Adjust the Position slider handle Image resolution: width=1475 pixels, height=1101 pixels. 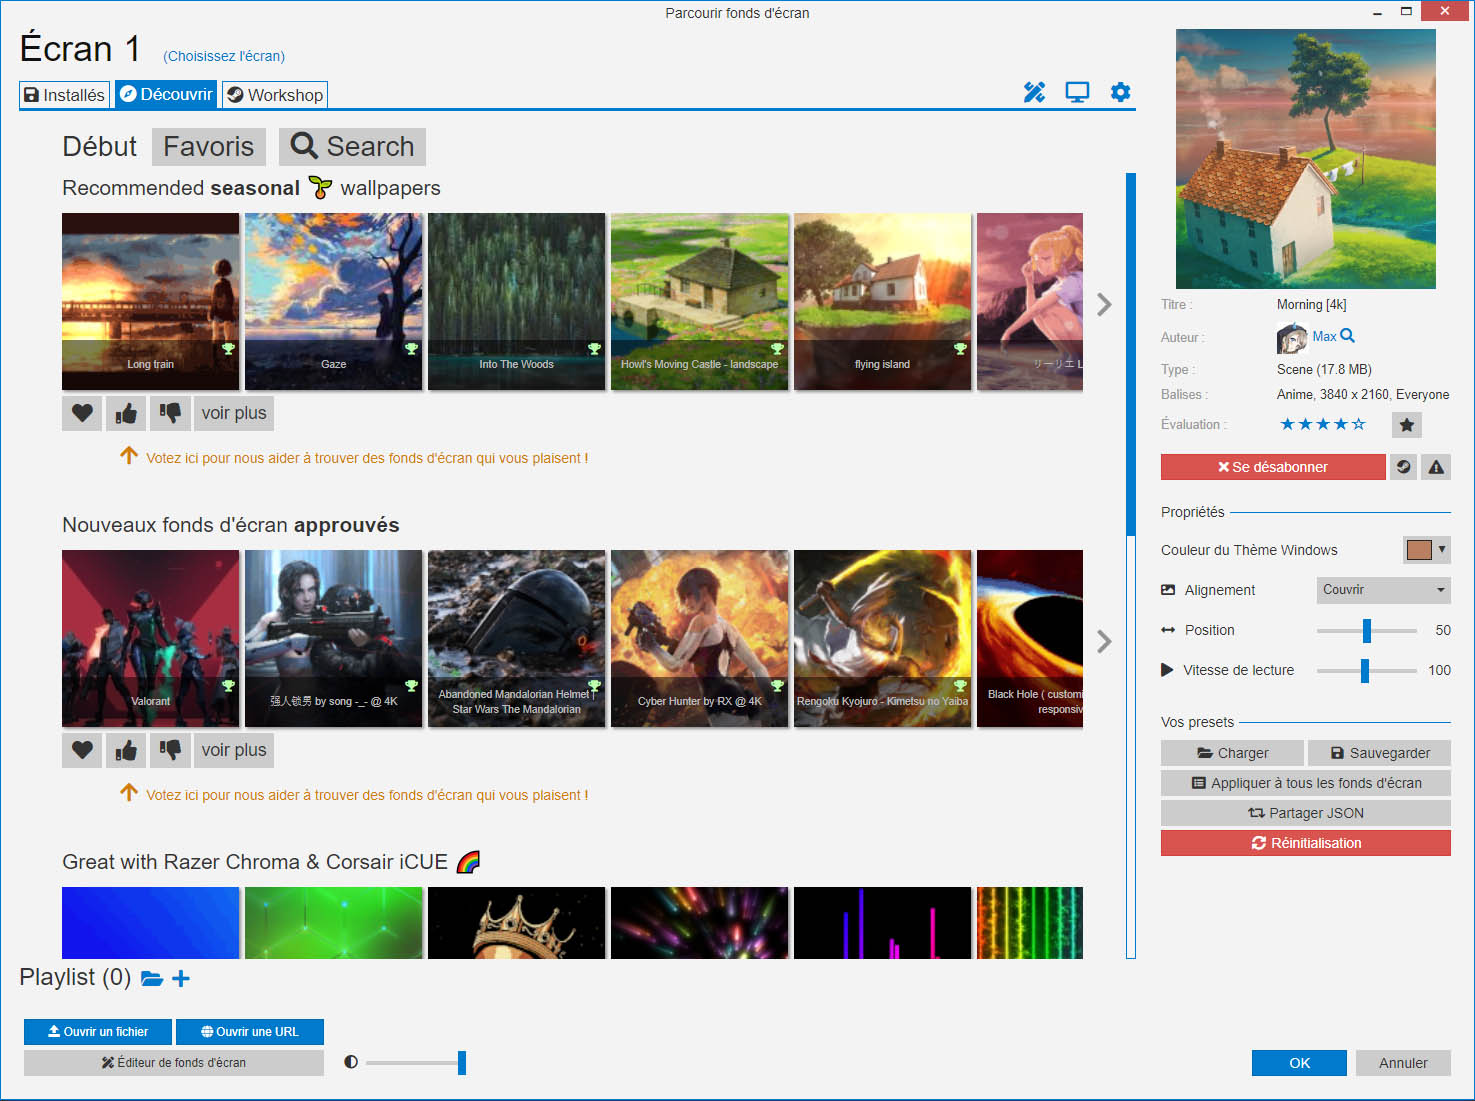pyautogui.click(x=1367, y=630)
